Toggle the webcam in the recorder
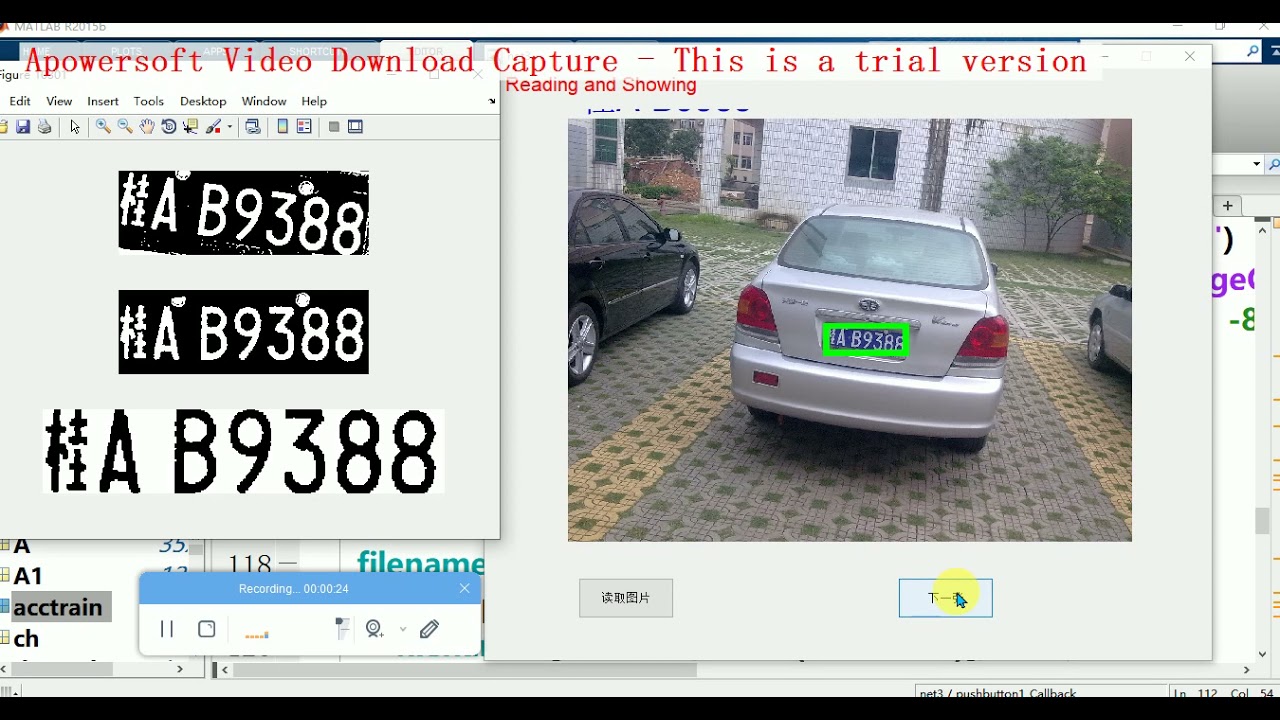The width and height of the screenshot is (1280, 720). pos(375,629)
